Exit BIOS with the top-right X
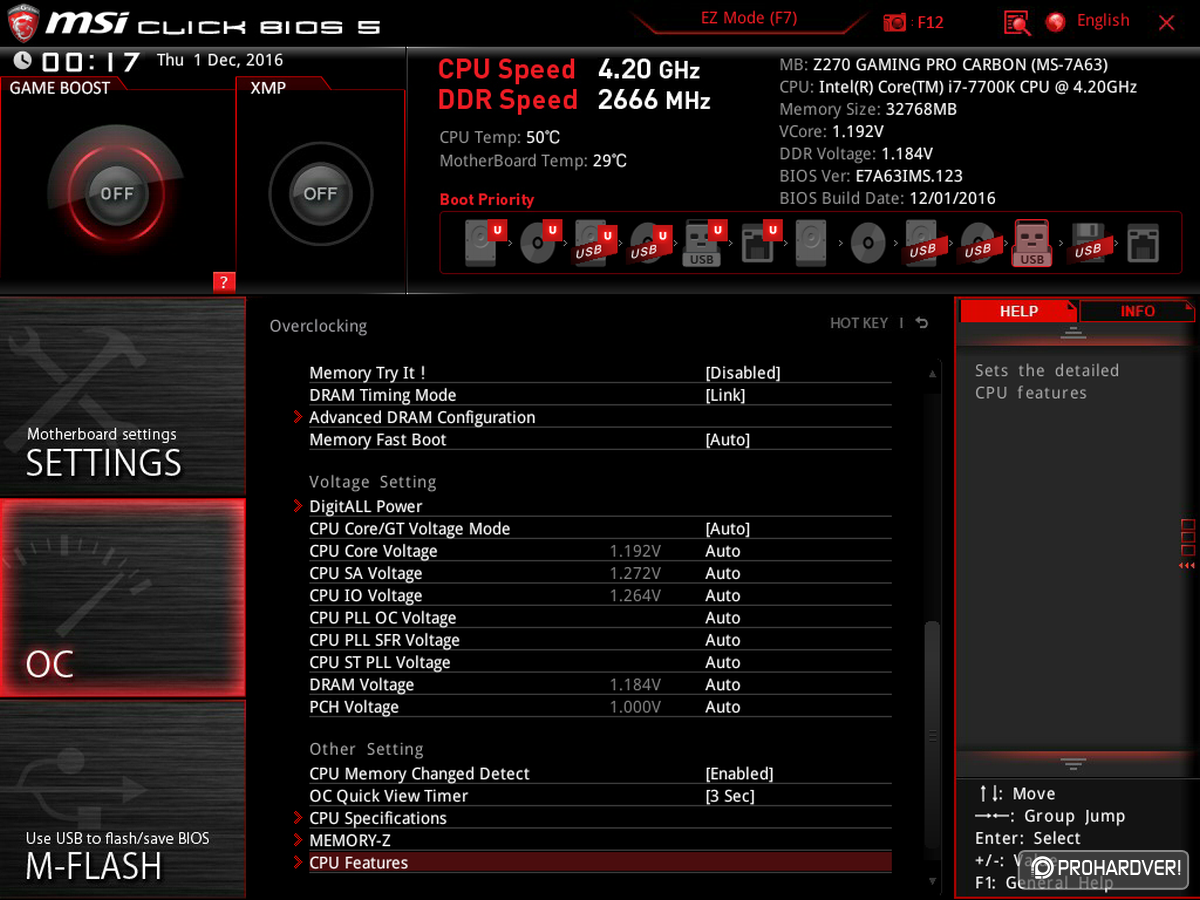Viewport: 1200px width, 900px height. [x=1166, y=22]
